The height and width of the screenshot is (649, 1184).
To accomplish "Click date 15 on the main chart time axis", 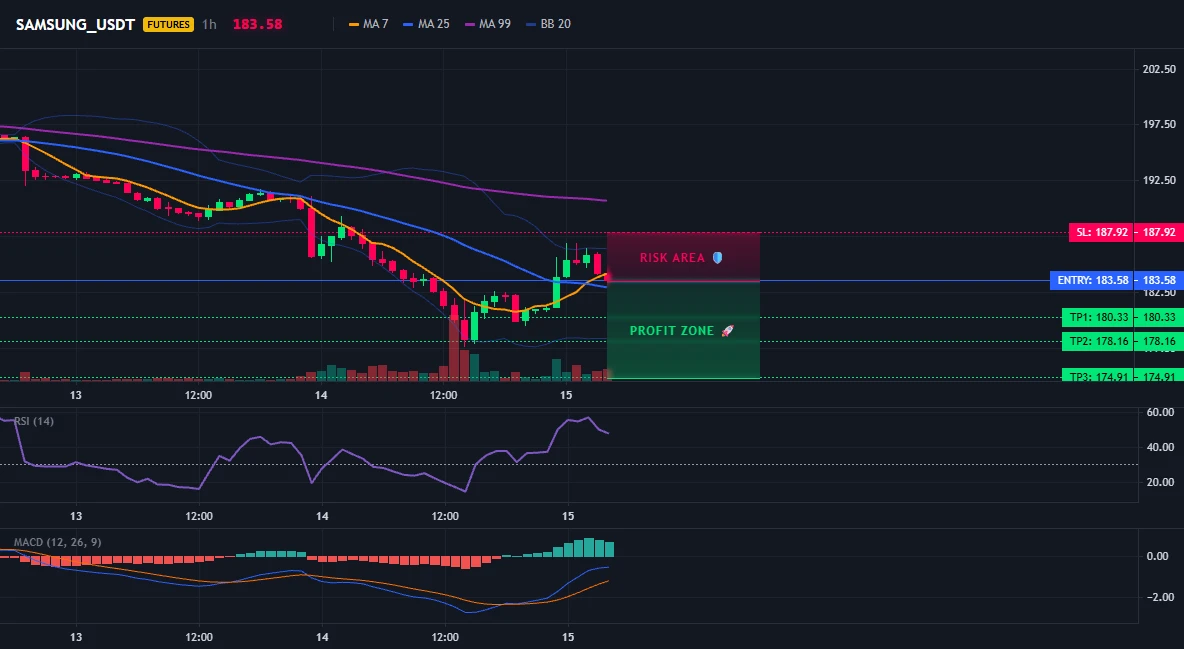I will click(x=567, y=395).
